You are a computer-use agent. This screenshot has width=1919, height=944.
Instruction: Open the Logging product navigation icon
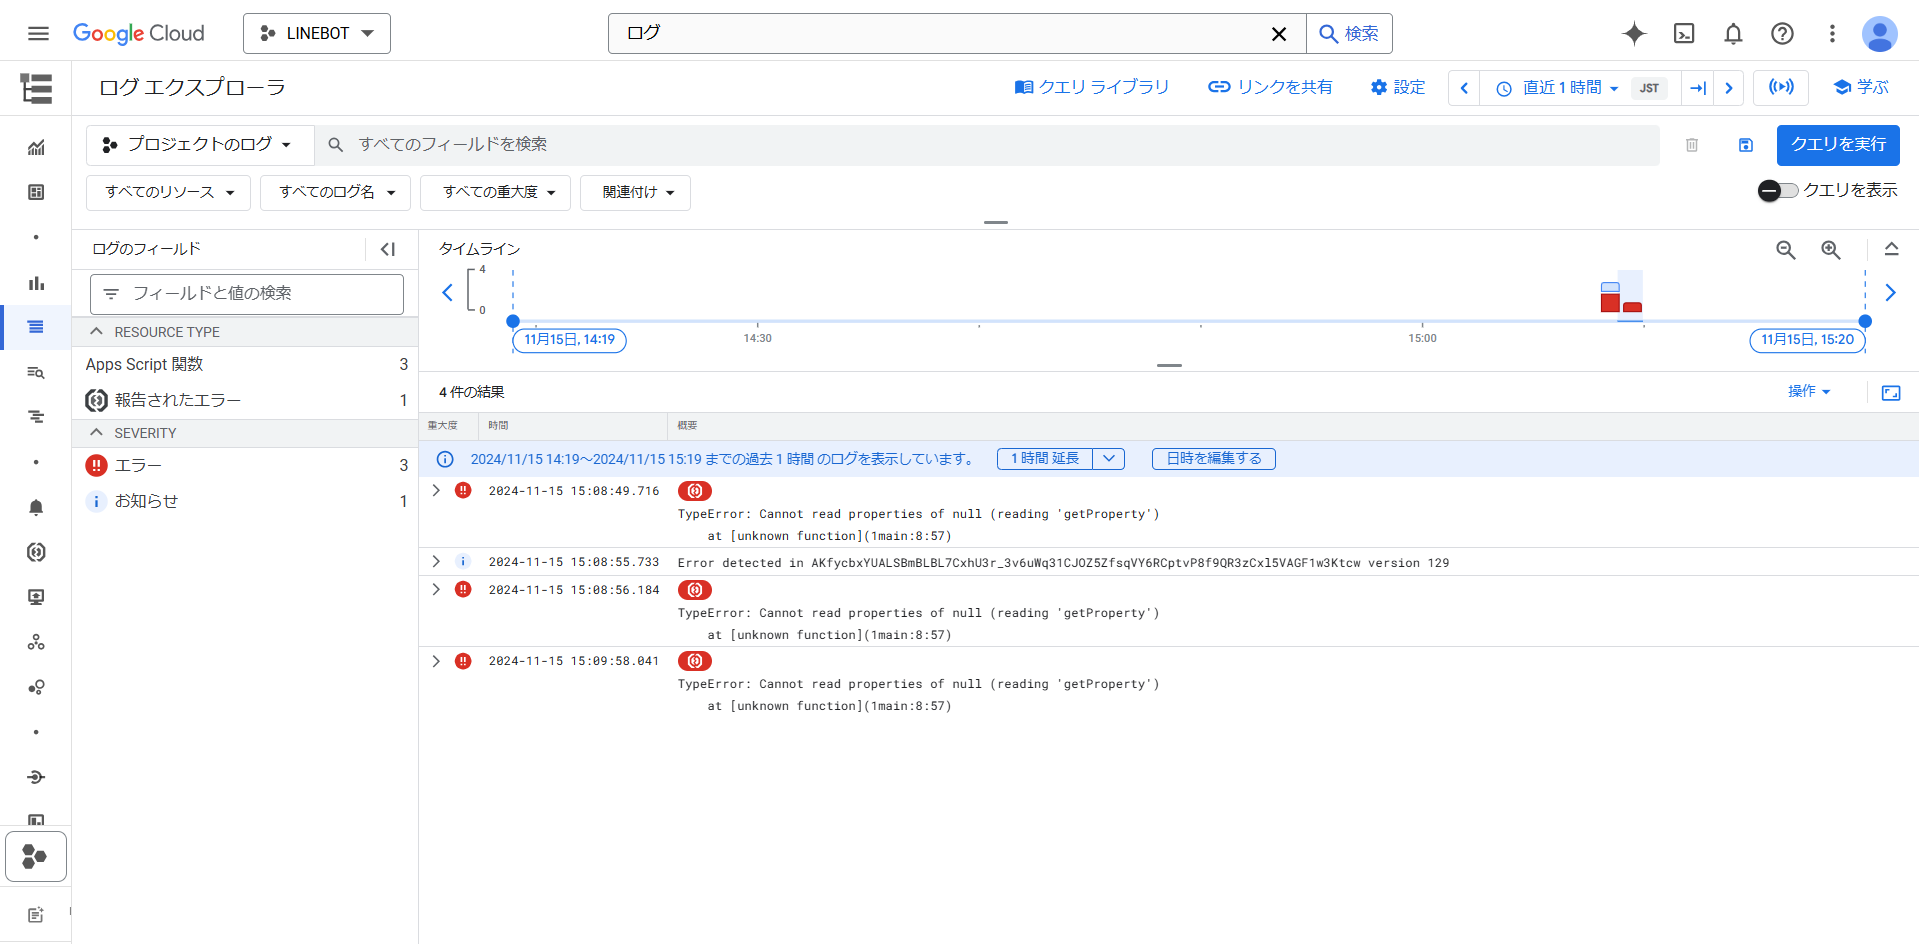pos(36,88)
